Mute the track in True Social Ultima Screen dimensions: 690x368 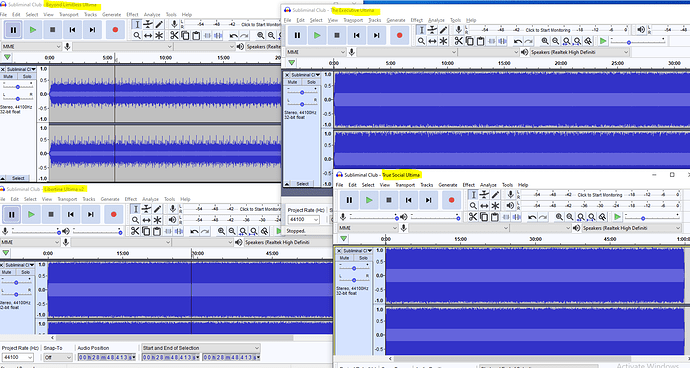click(344, 258)
